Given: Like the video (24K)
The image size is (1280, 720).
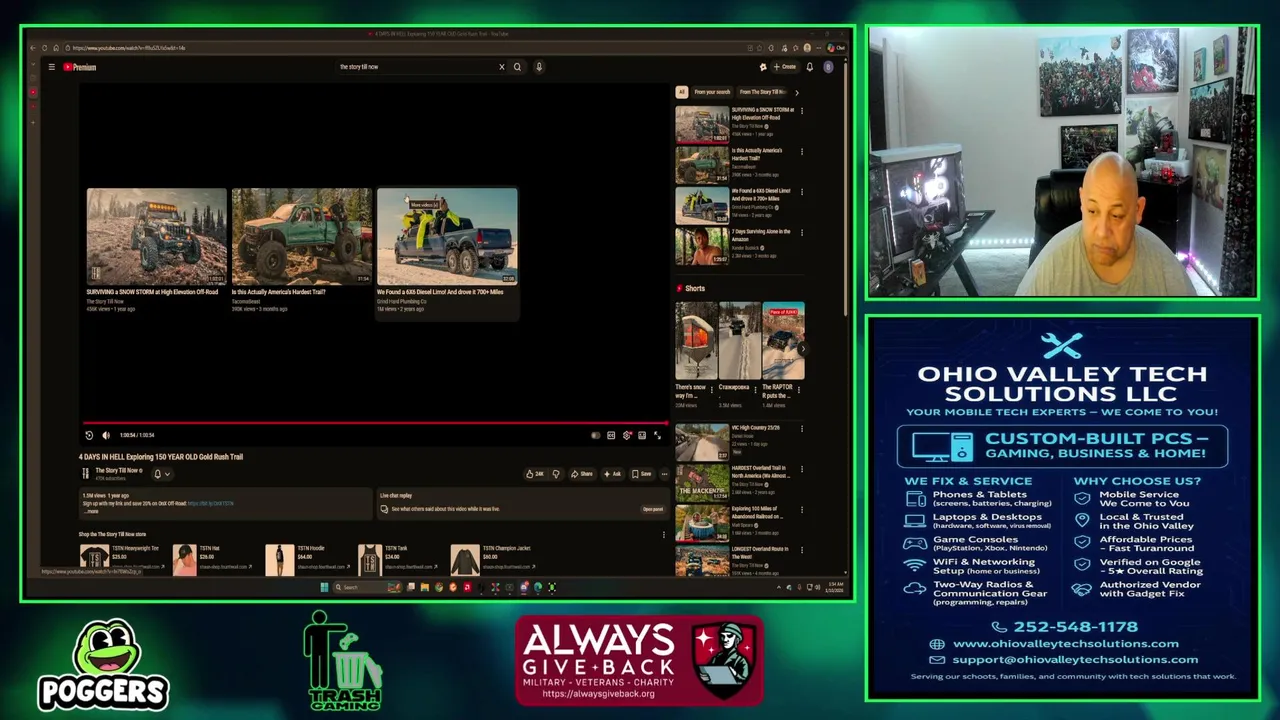Looking at the screenshot, I should pyautogui.click(x=535, y=474).
